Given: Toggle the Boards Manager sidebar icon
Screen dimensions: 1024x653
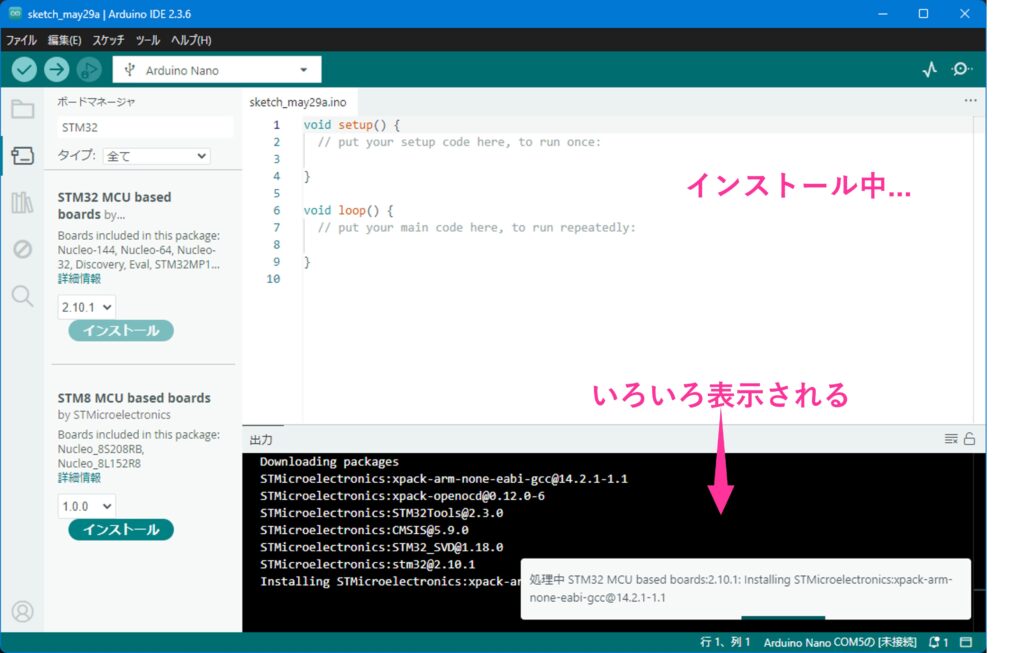Looking at the screenshot, I should (22, 155).
